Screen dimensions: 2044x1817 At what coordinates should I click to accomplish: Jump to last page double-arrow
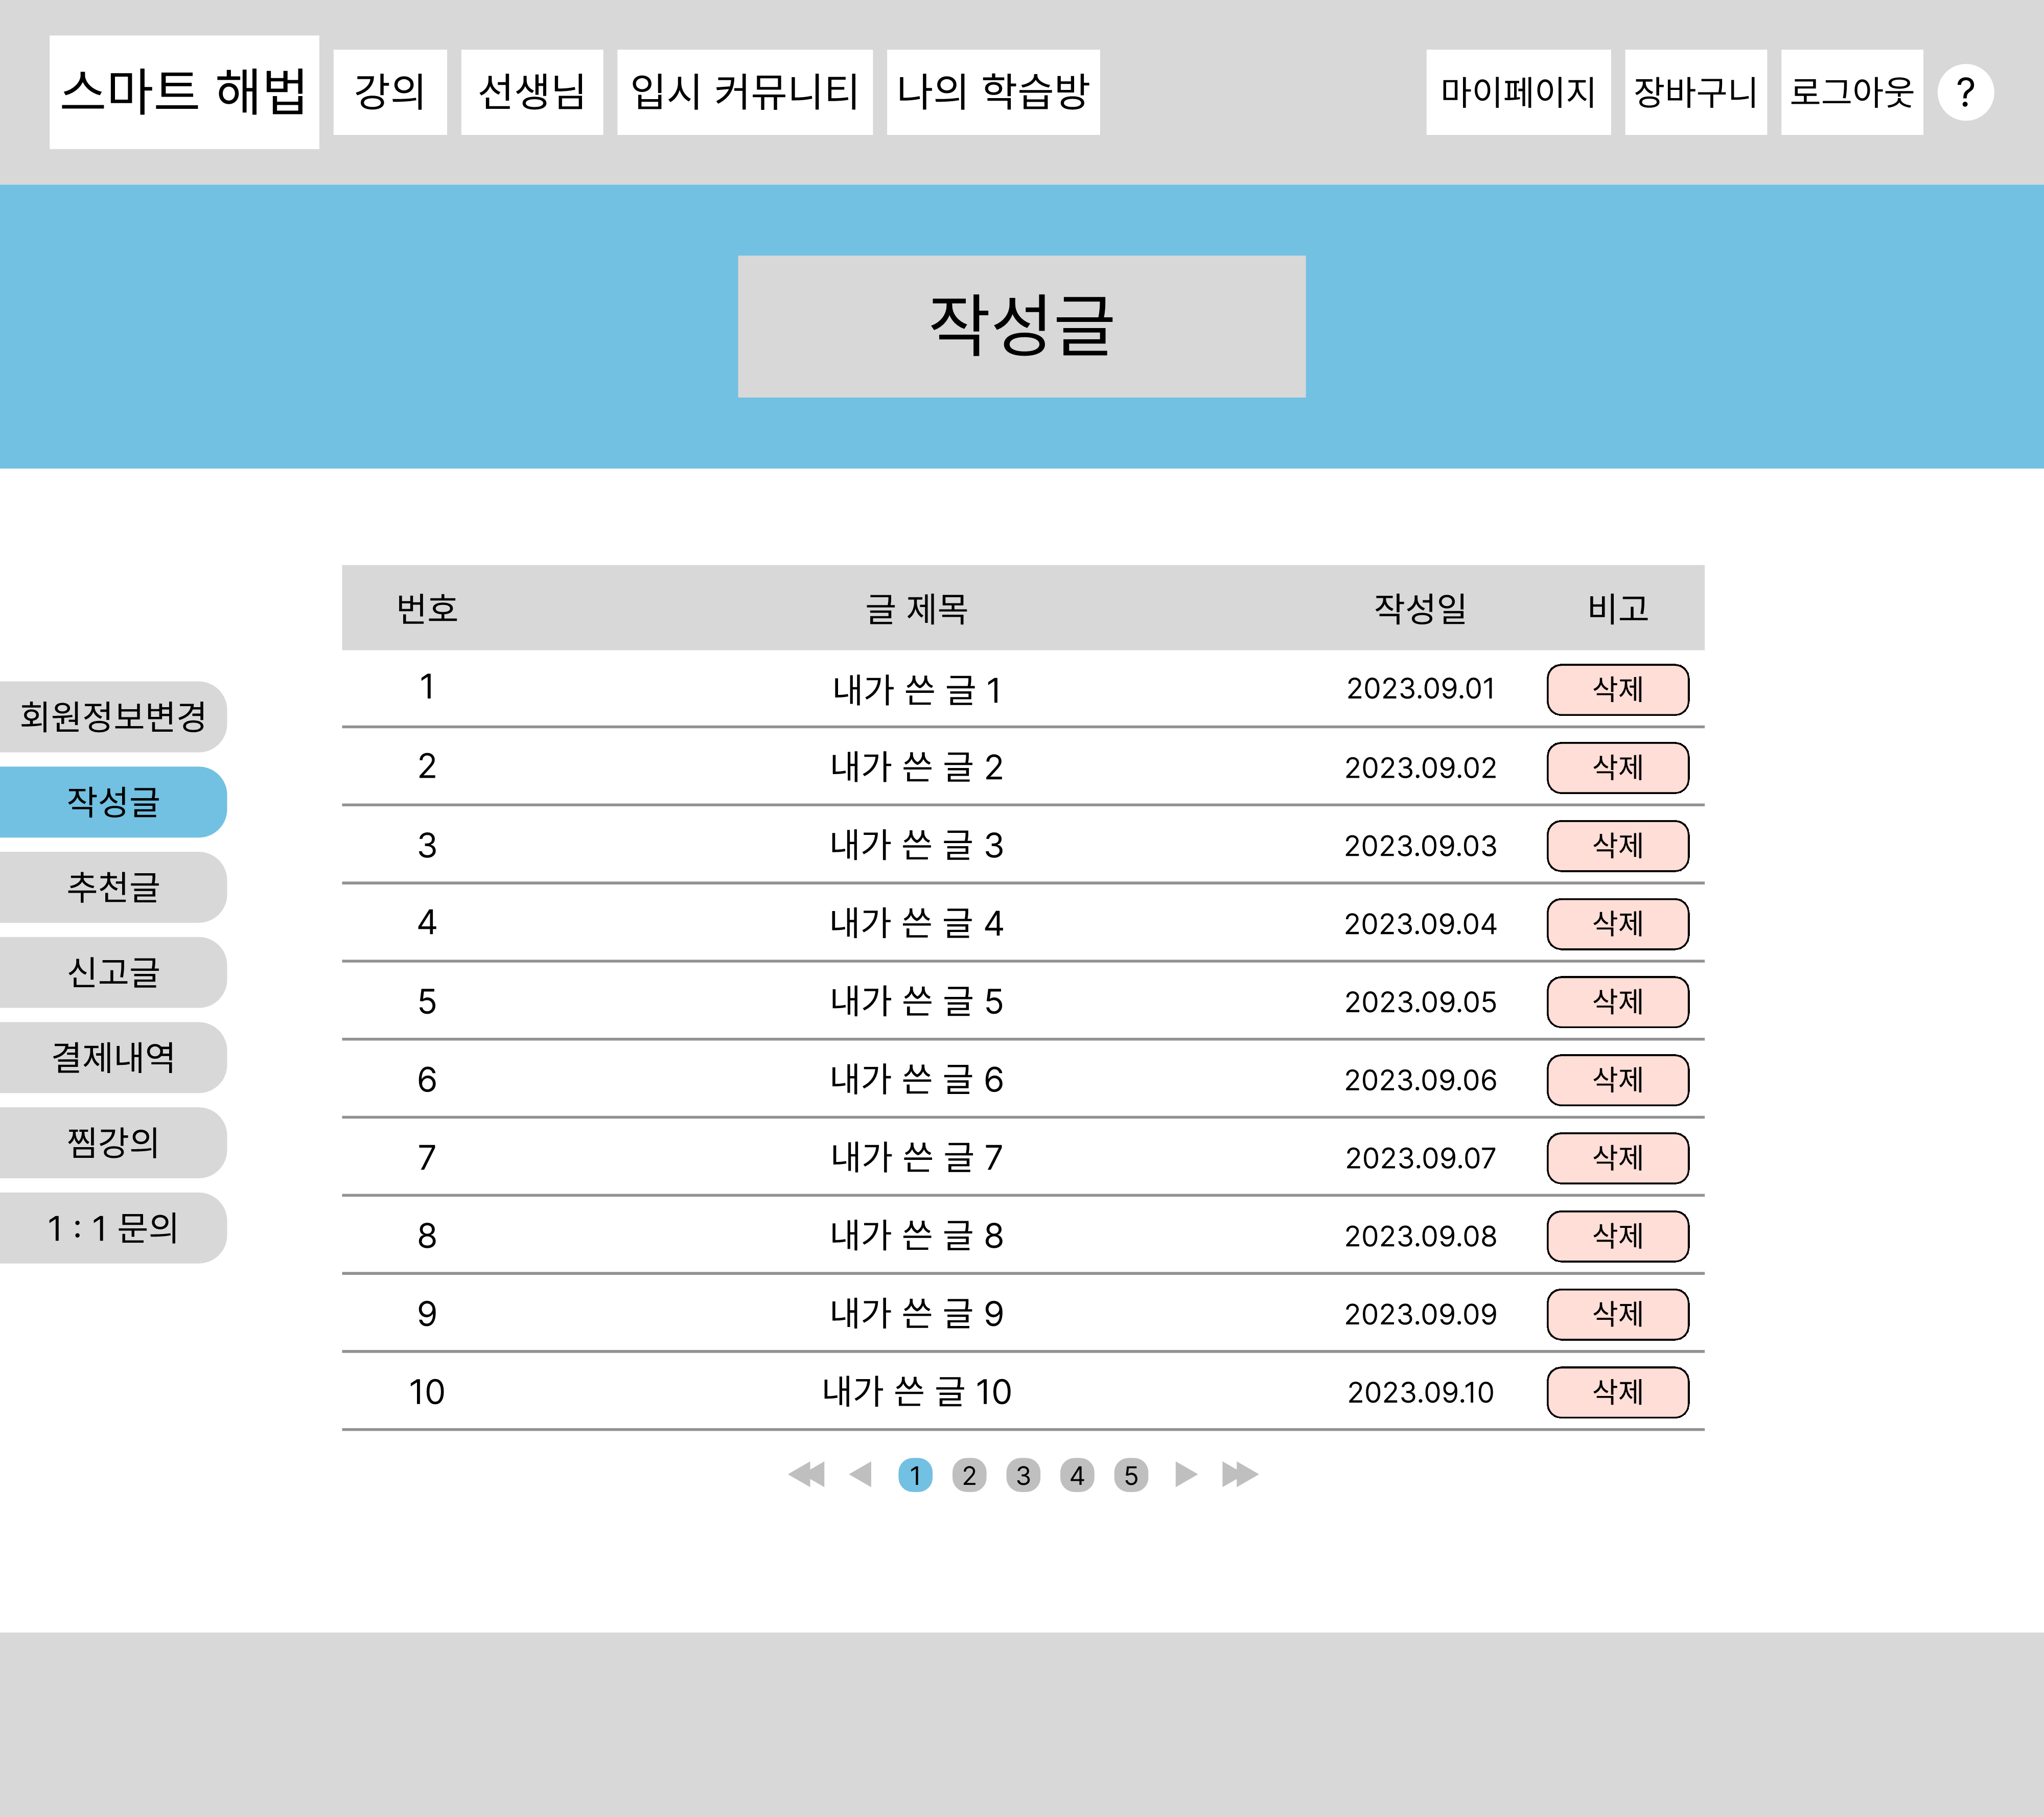[x=1239, y=1474]
